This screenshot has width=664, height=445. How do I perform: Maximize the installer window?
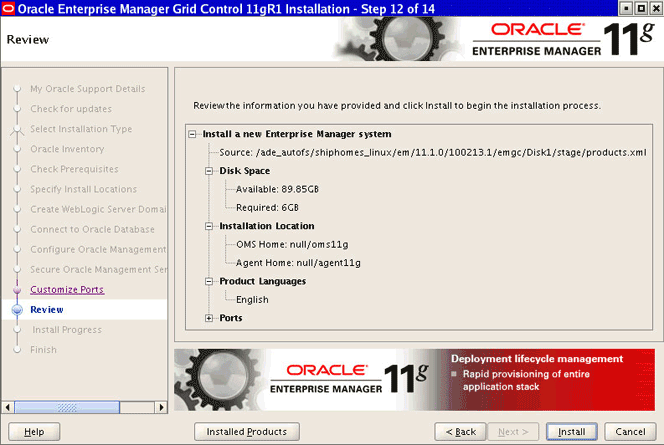tap(642, 8)
